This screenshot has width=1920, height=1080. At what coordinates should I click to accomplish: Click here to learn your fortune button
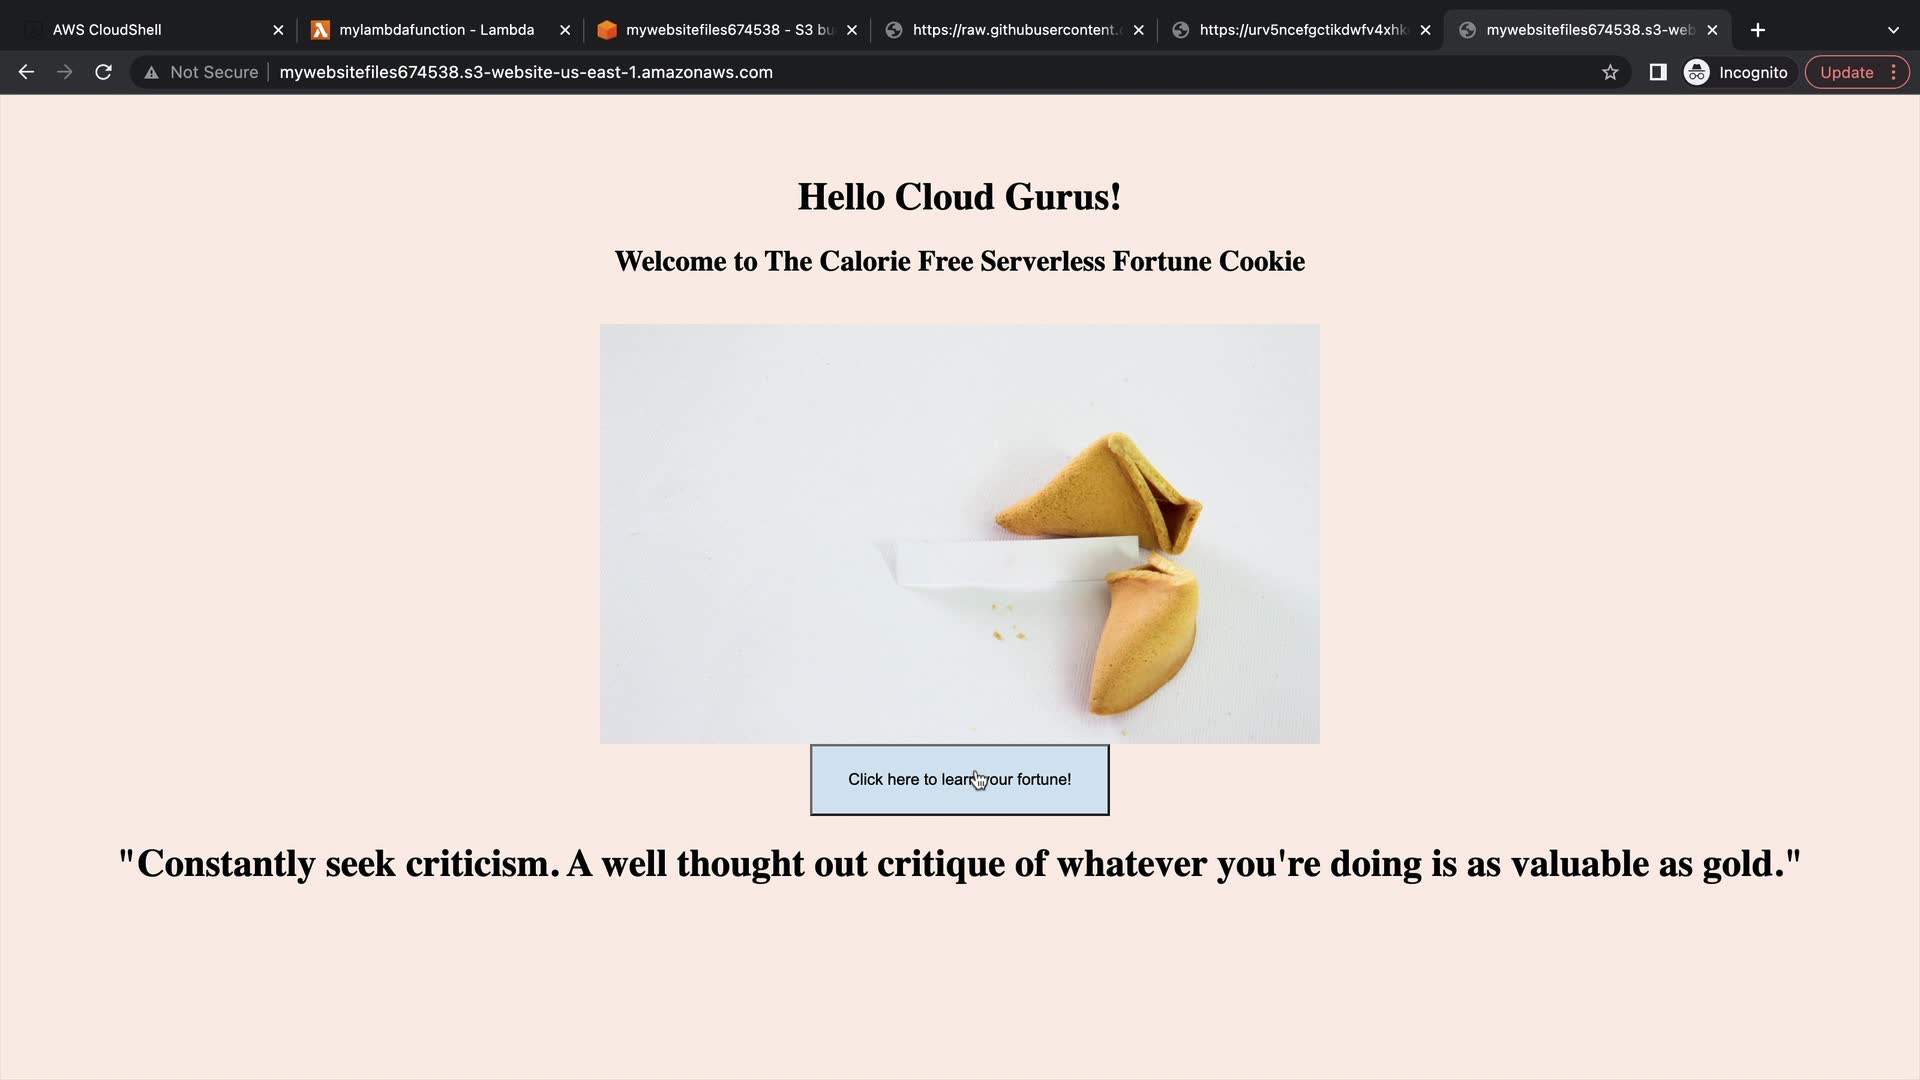point(959,780)
